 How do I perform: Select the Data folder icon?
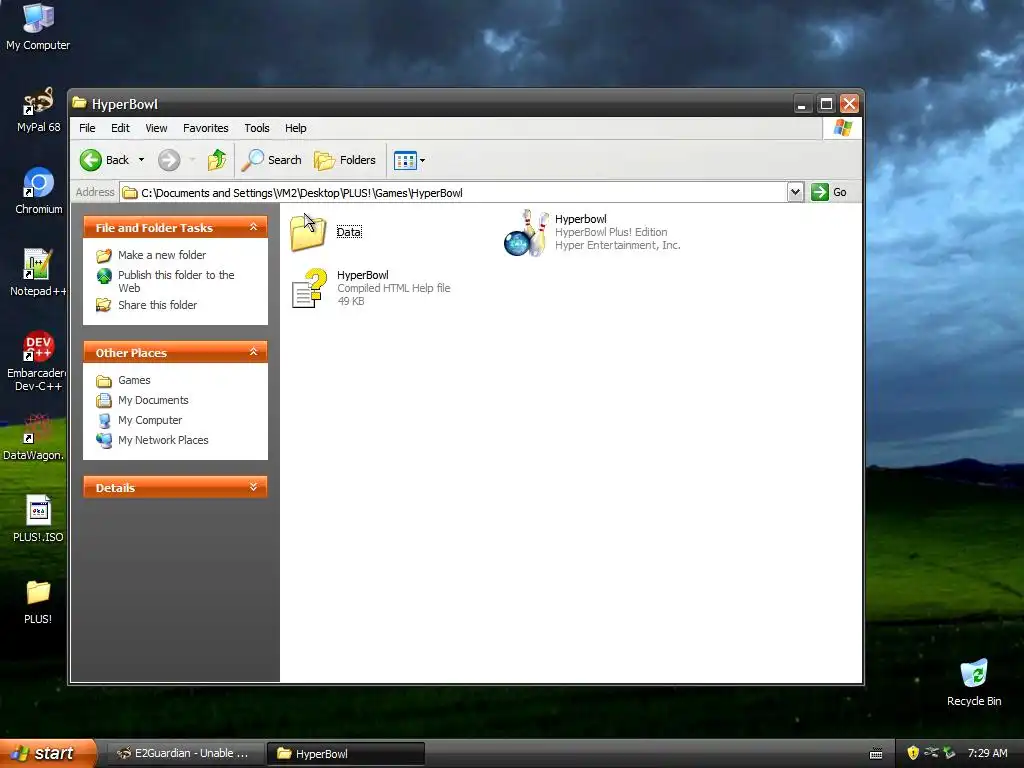click(308, 232)
